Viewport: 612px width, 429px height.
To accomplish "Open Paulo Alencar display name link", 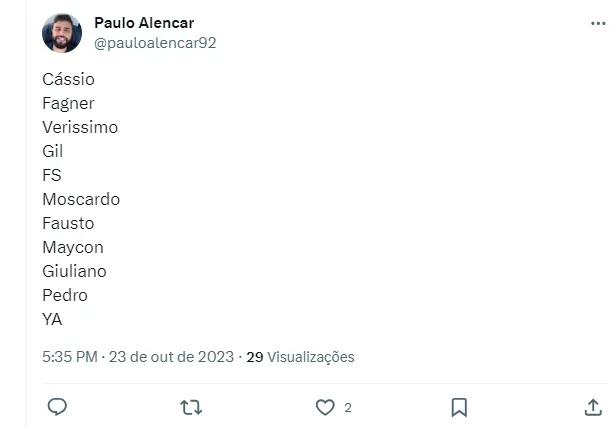I will [x=144, y=23].
